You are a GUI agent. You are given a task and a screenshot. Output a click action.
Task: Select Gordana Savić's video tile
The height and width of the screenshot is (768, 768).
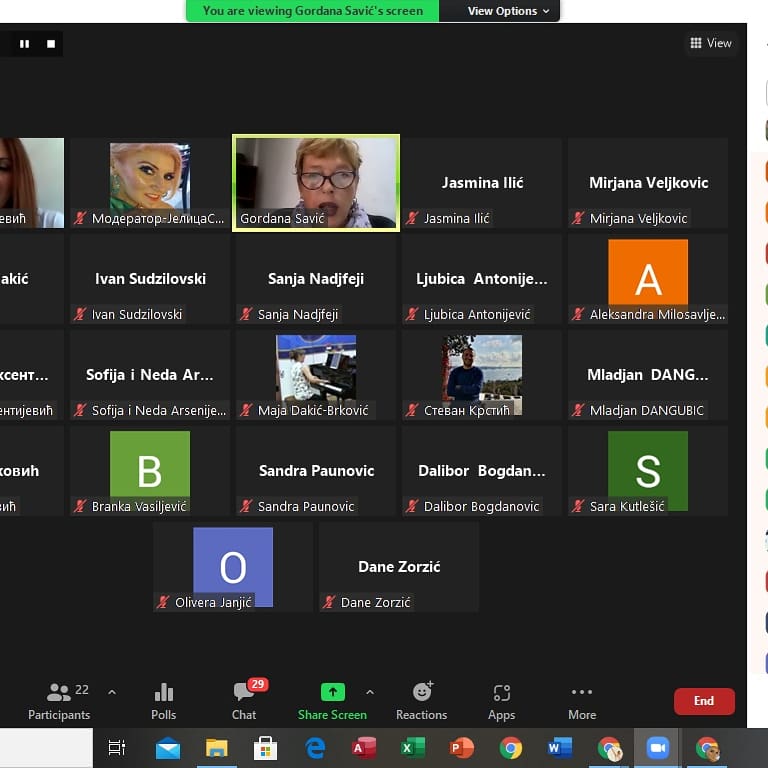(x=316, y=182)
